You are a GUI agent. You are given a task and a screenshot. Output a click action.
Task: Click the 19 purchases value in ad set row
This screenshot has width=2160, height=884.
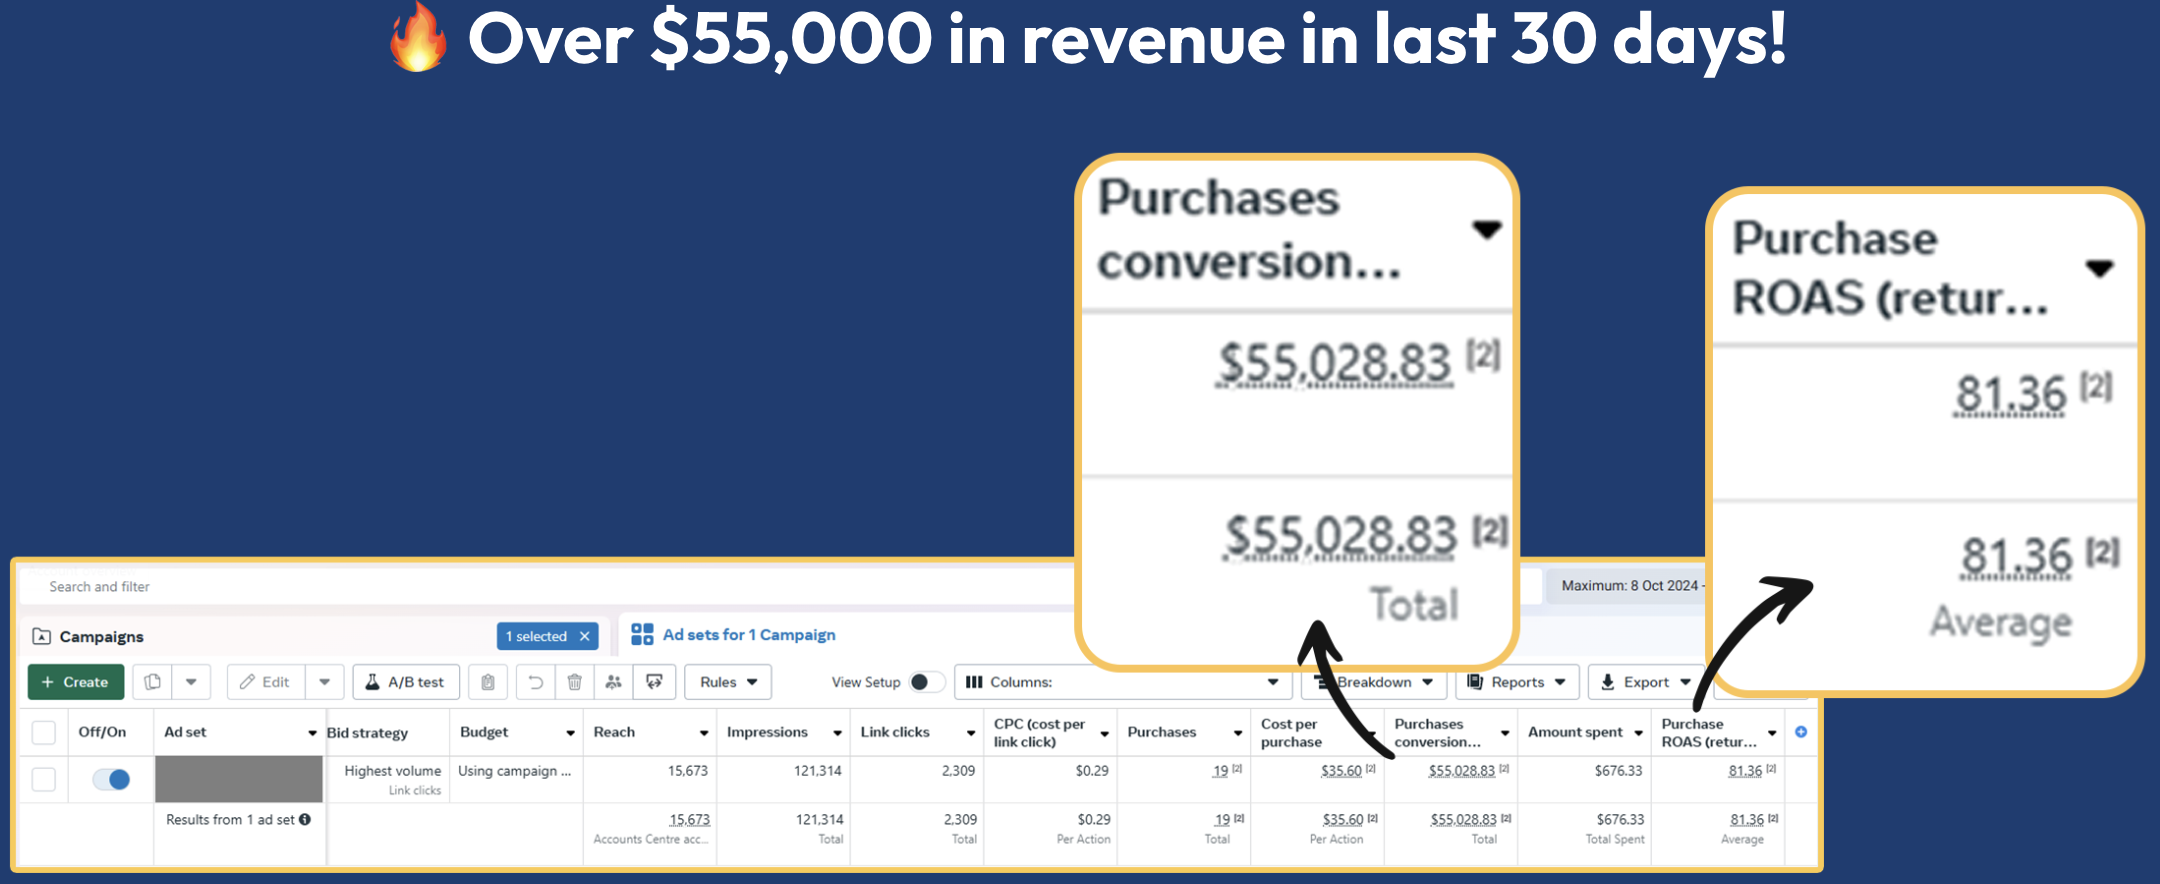click(1220, 771)
